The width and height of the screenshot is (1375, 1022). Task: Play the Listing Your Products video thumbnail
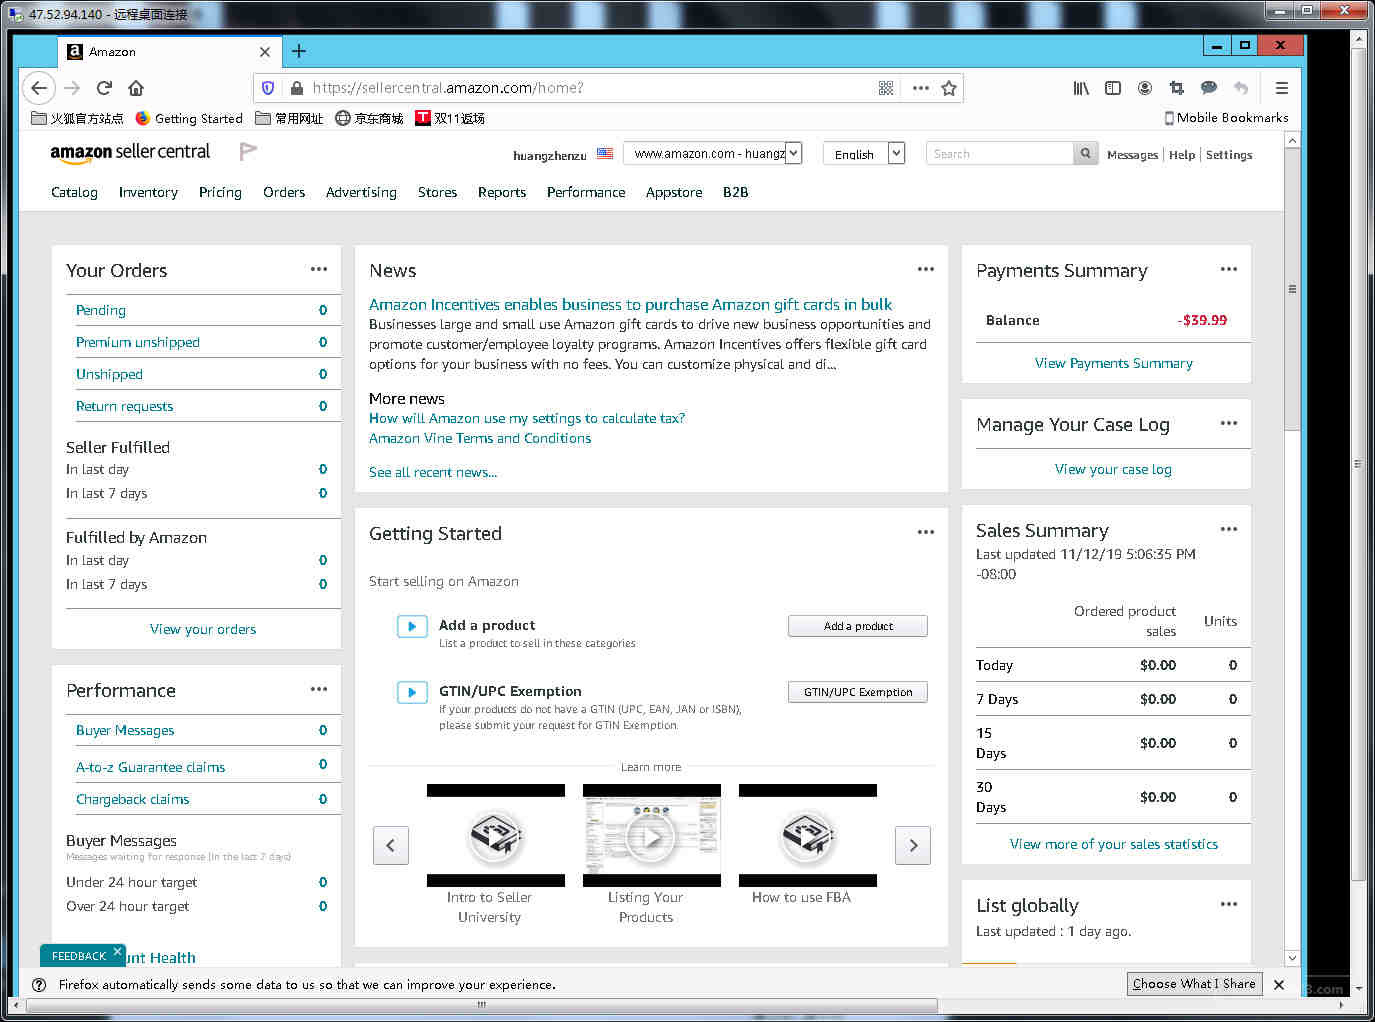[651, 836]
